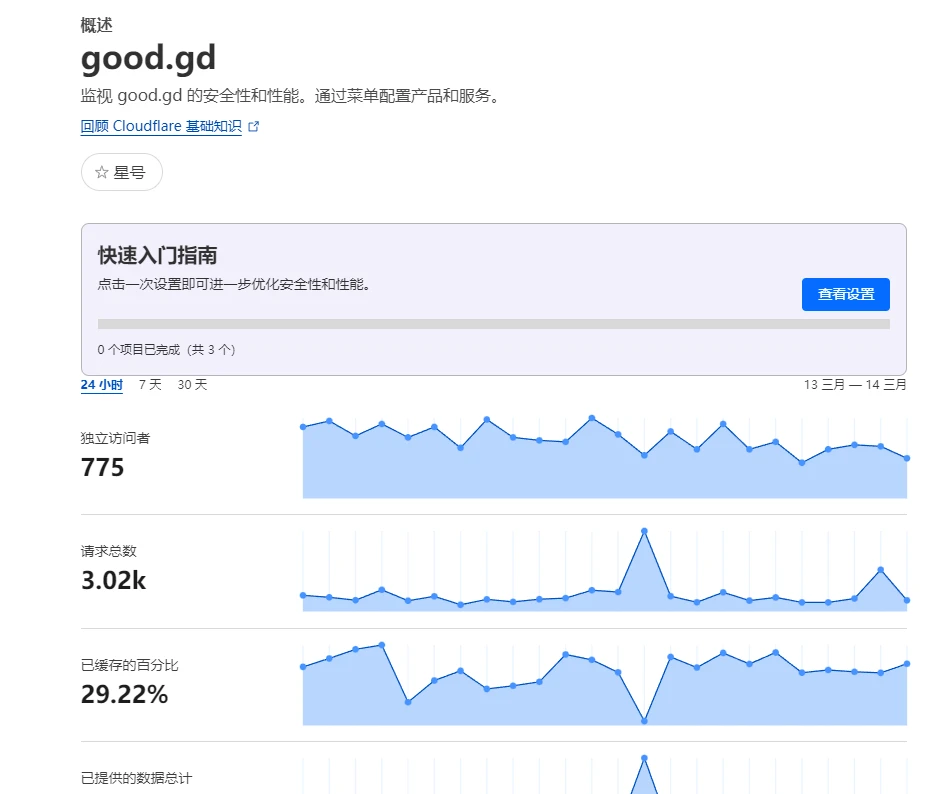Click the first data point of 独立访问者 chart
Viewport: 937px width, 794px height.
[303, 427]
